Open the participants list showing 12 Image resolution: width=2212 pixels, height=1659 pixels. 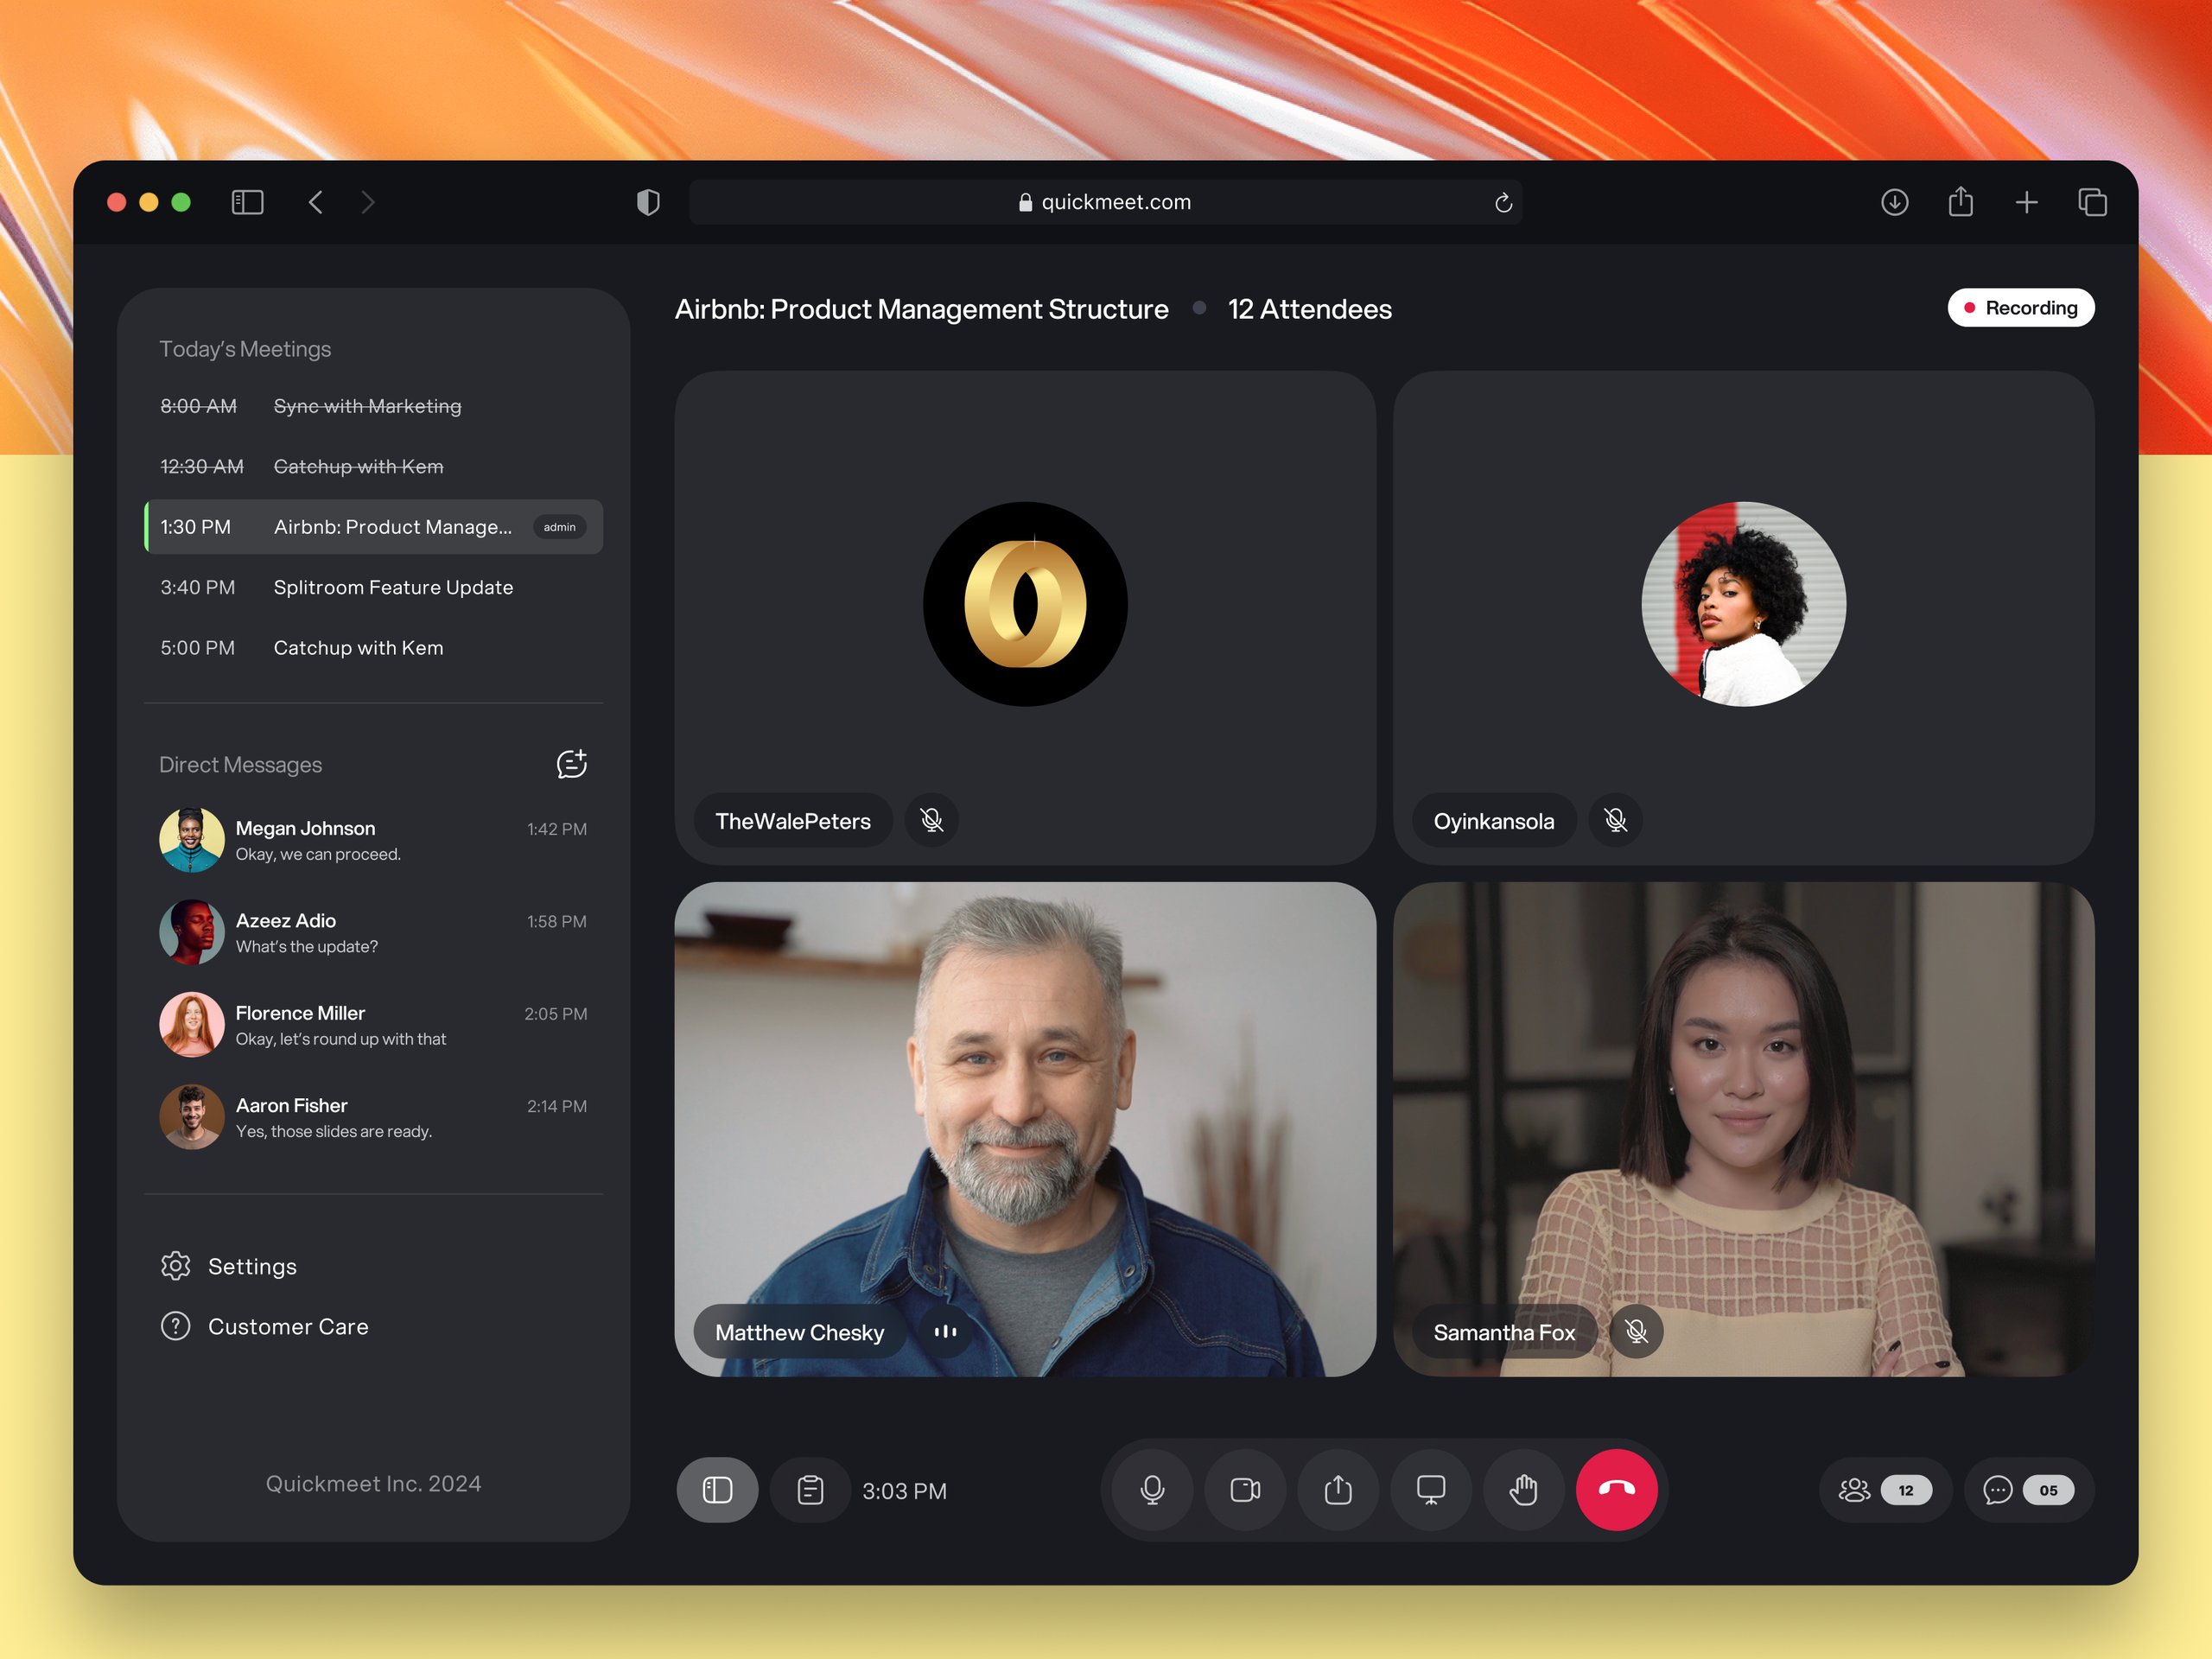click(x=1885, y=1490)
